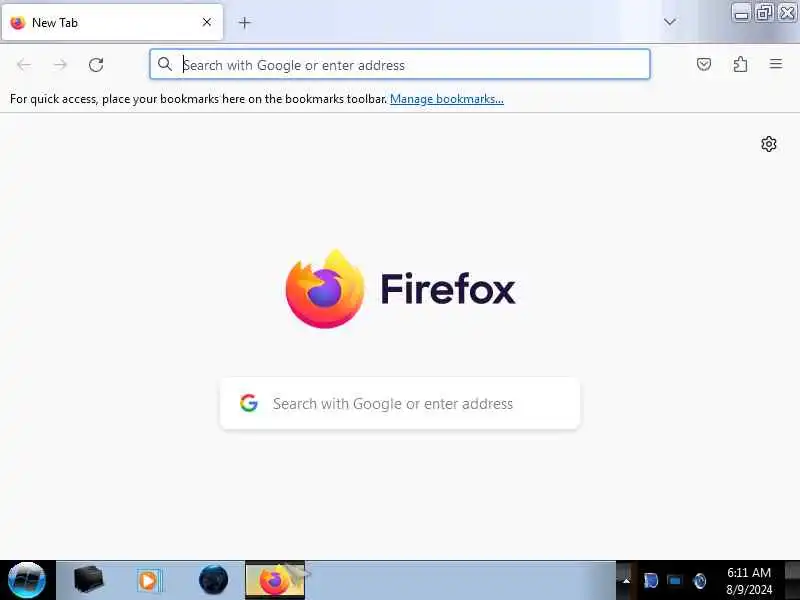
Task: Click the globe tray icon left of the clock
Action: tap(699, 581)
